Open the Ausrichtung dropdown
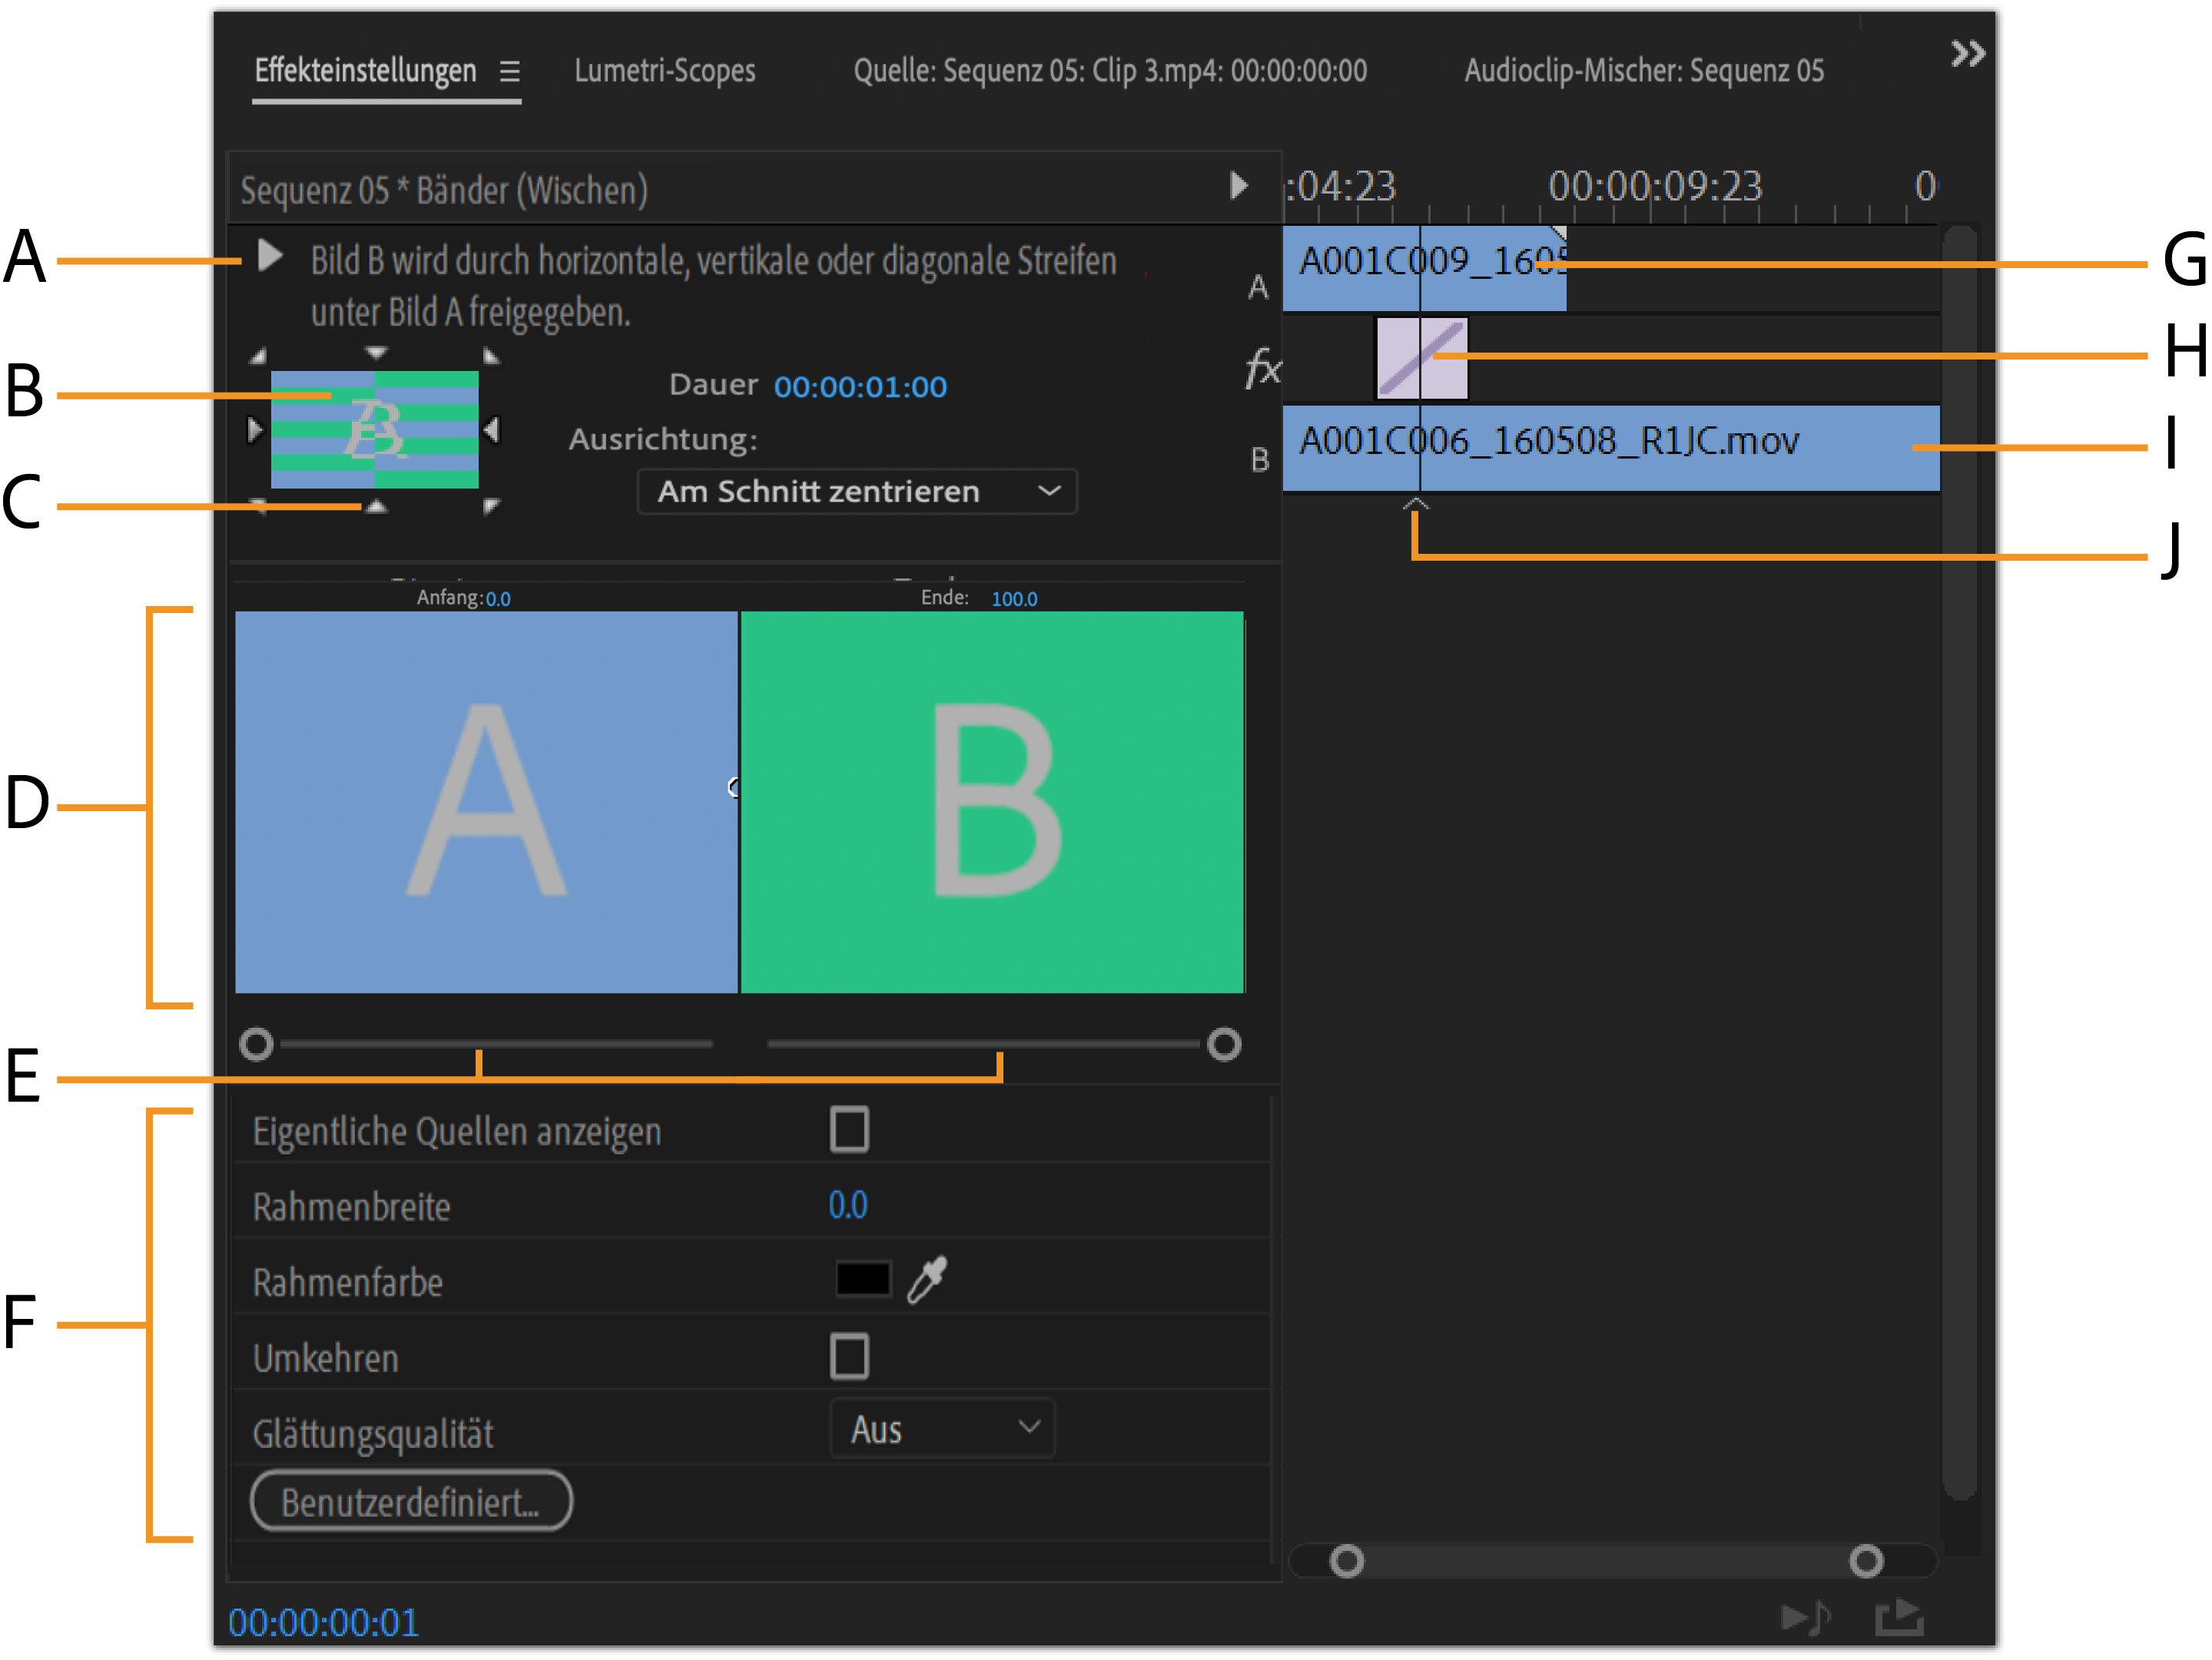This screenshot has width=2212, height=1660. 857,492
